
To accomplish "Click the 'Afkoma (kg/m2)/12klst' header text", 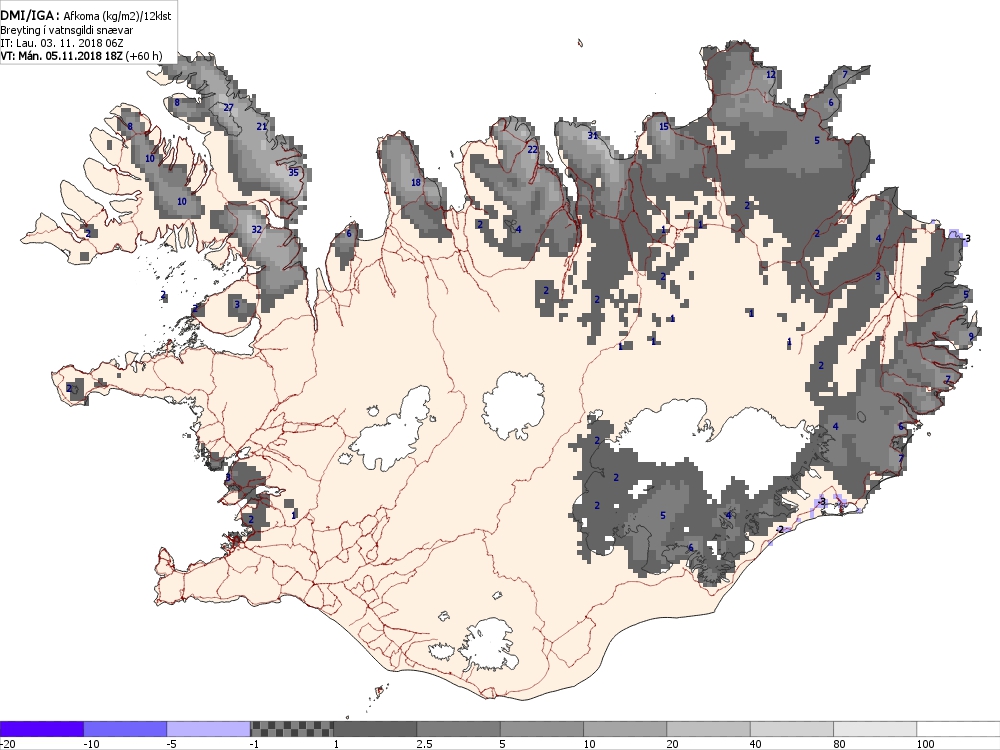I will 117,16.
